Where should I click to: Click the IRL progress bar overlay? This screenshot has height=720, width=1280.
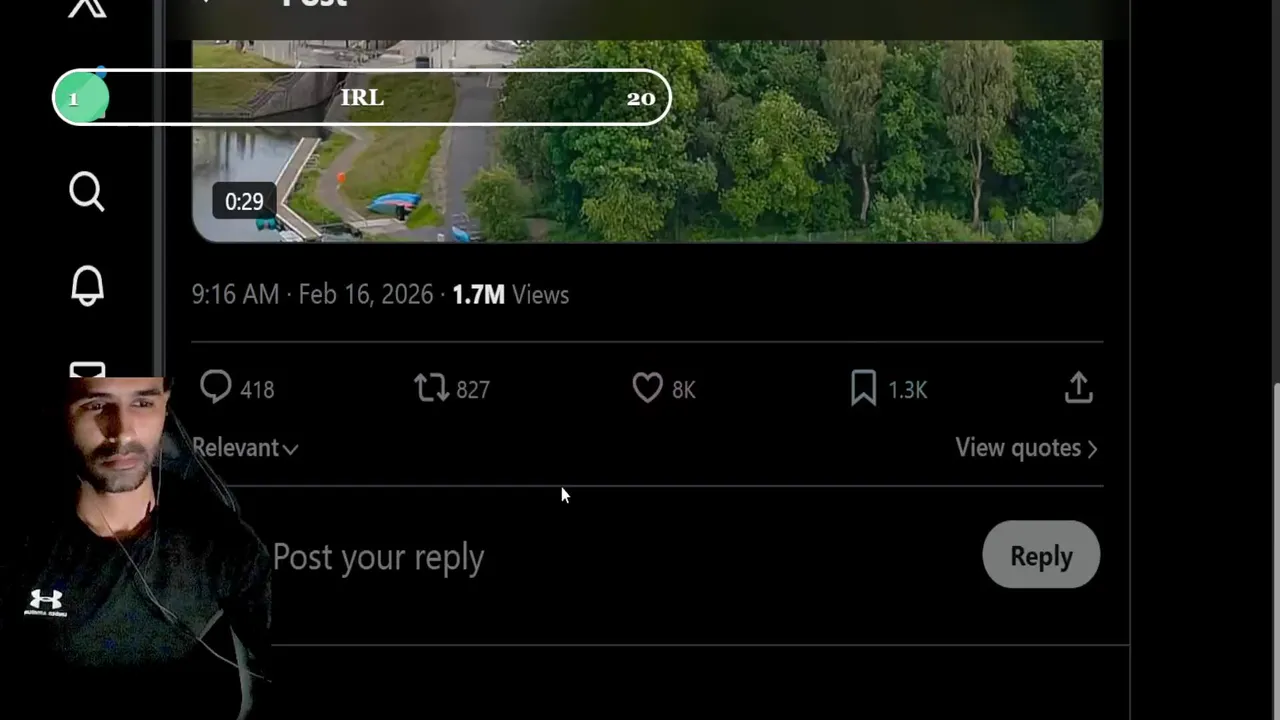tap(361, 97)
